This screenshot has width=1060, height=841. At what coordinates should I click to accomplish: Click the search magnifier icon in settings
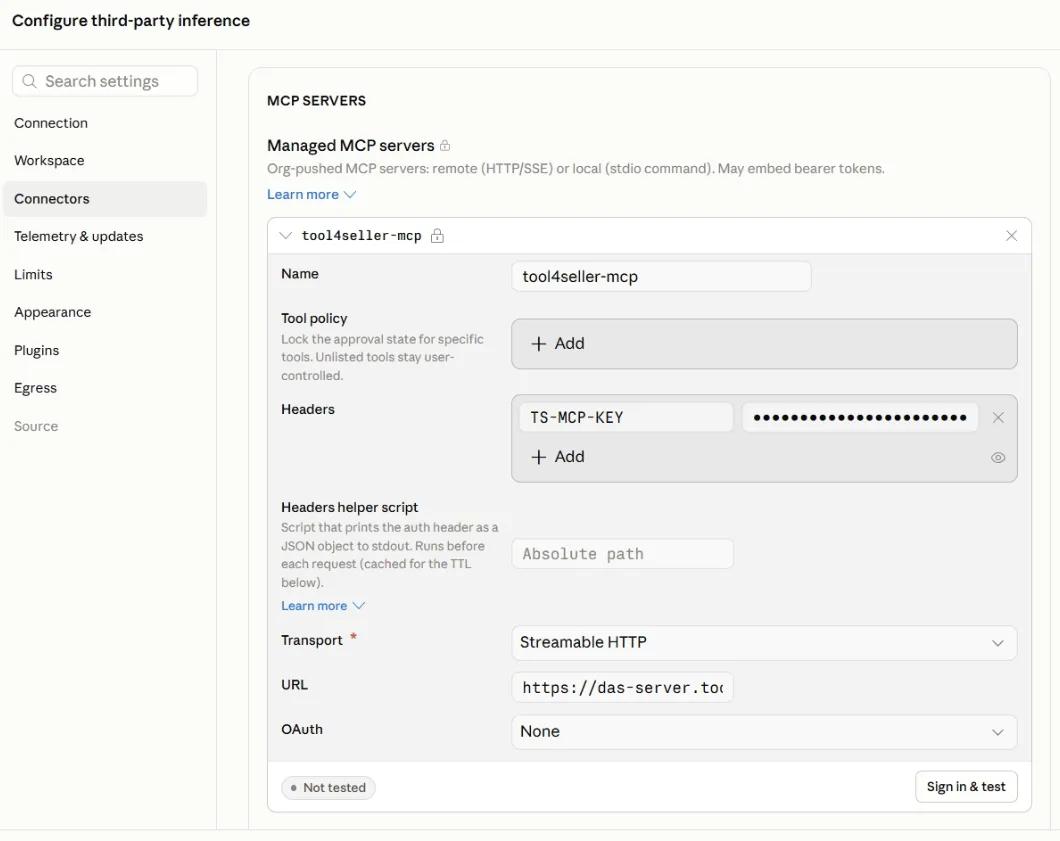coord(29,81)
